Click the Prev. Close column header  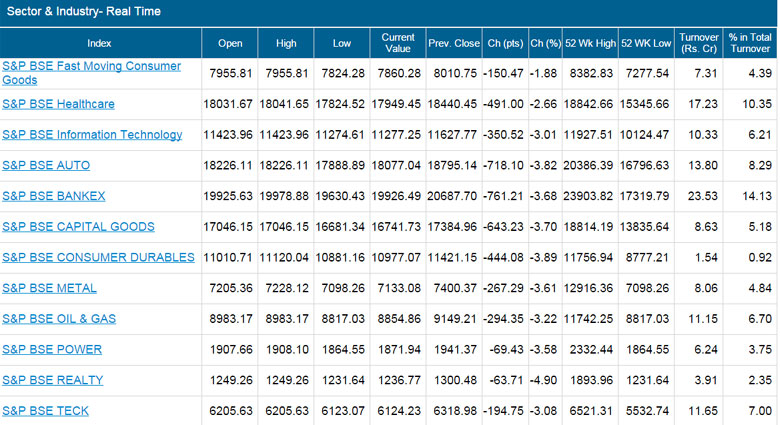pyautogui.click(x=454, y=43)
